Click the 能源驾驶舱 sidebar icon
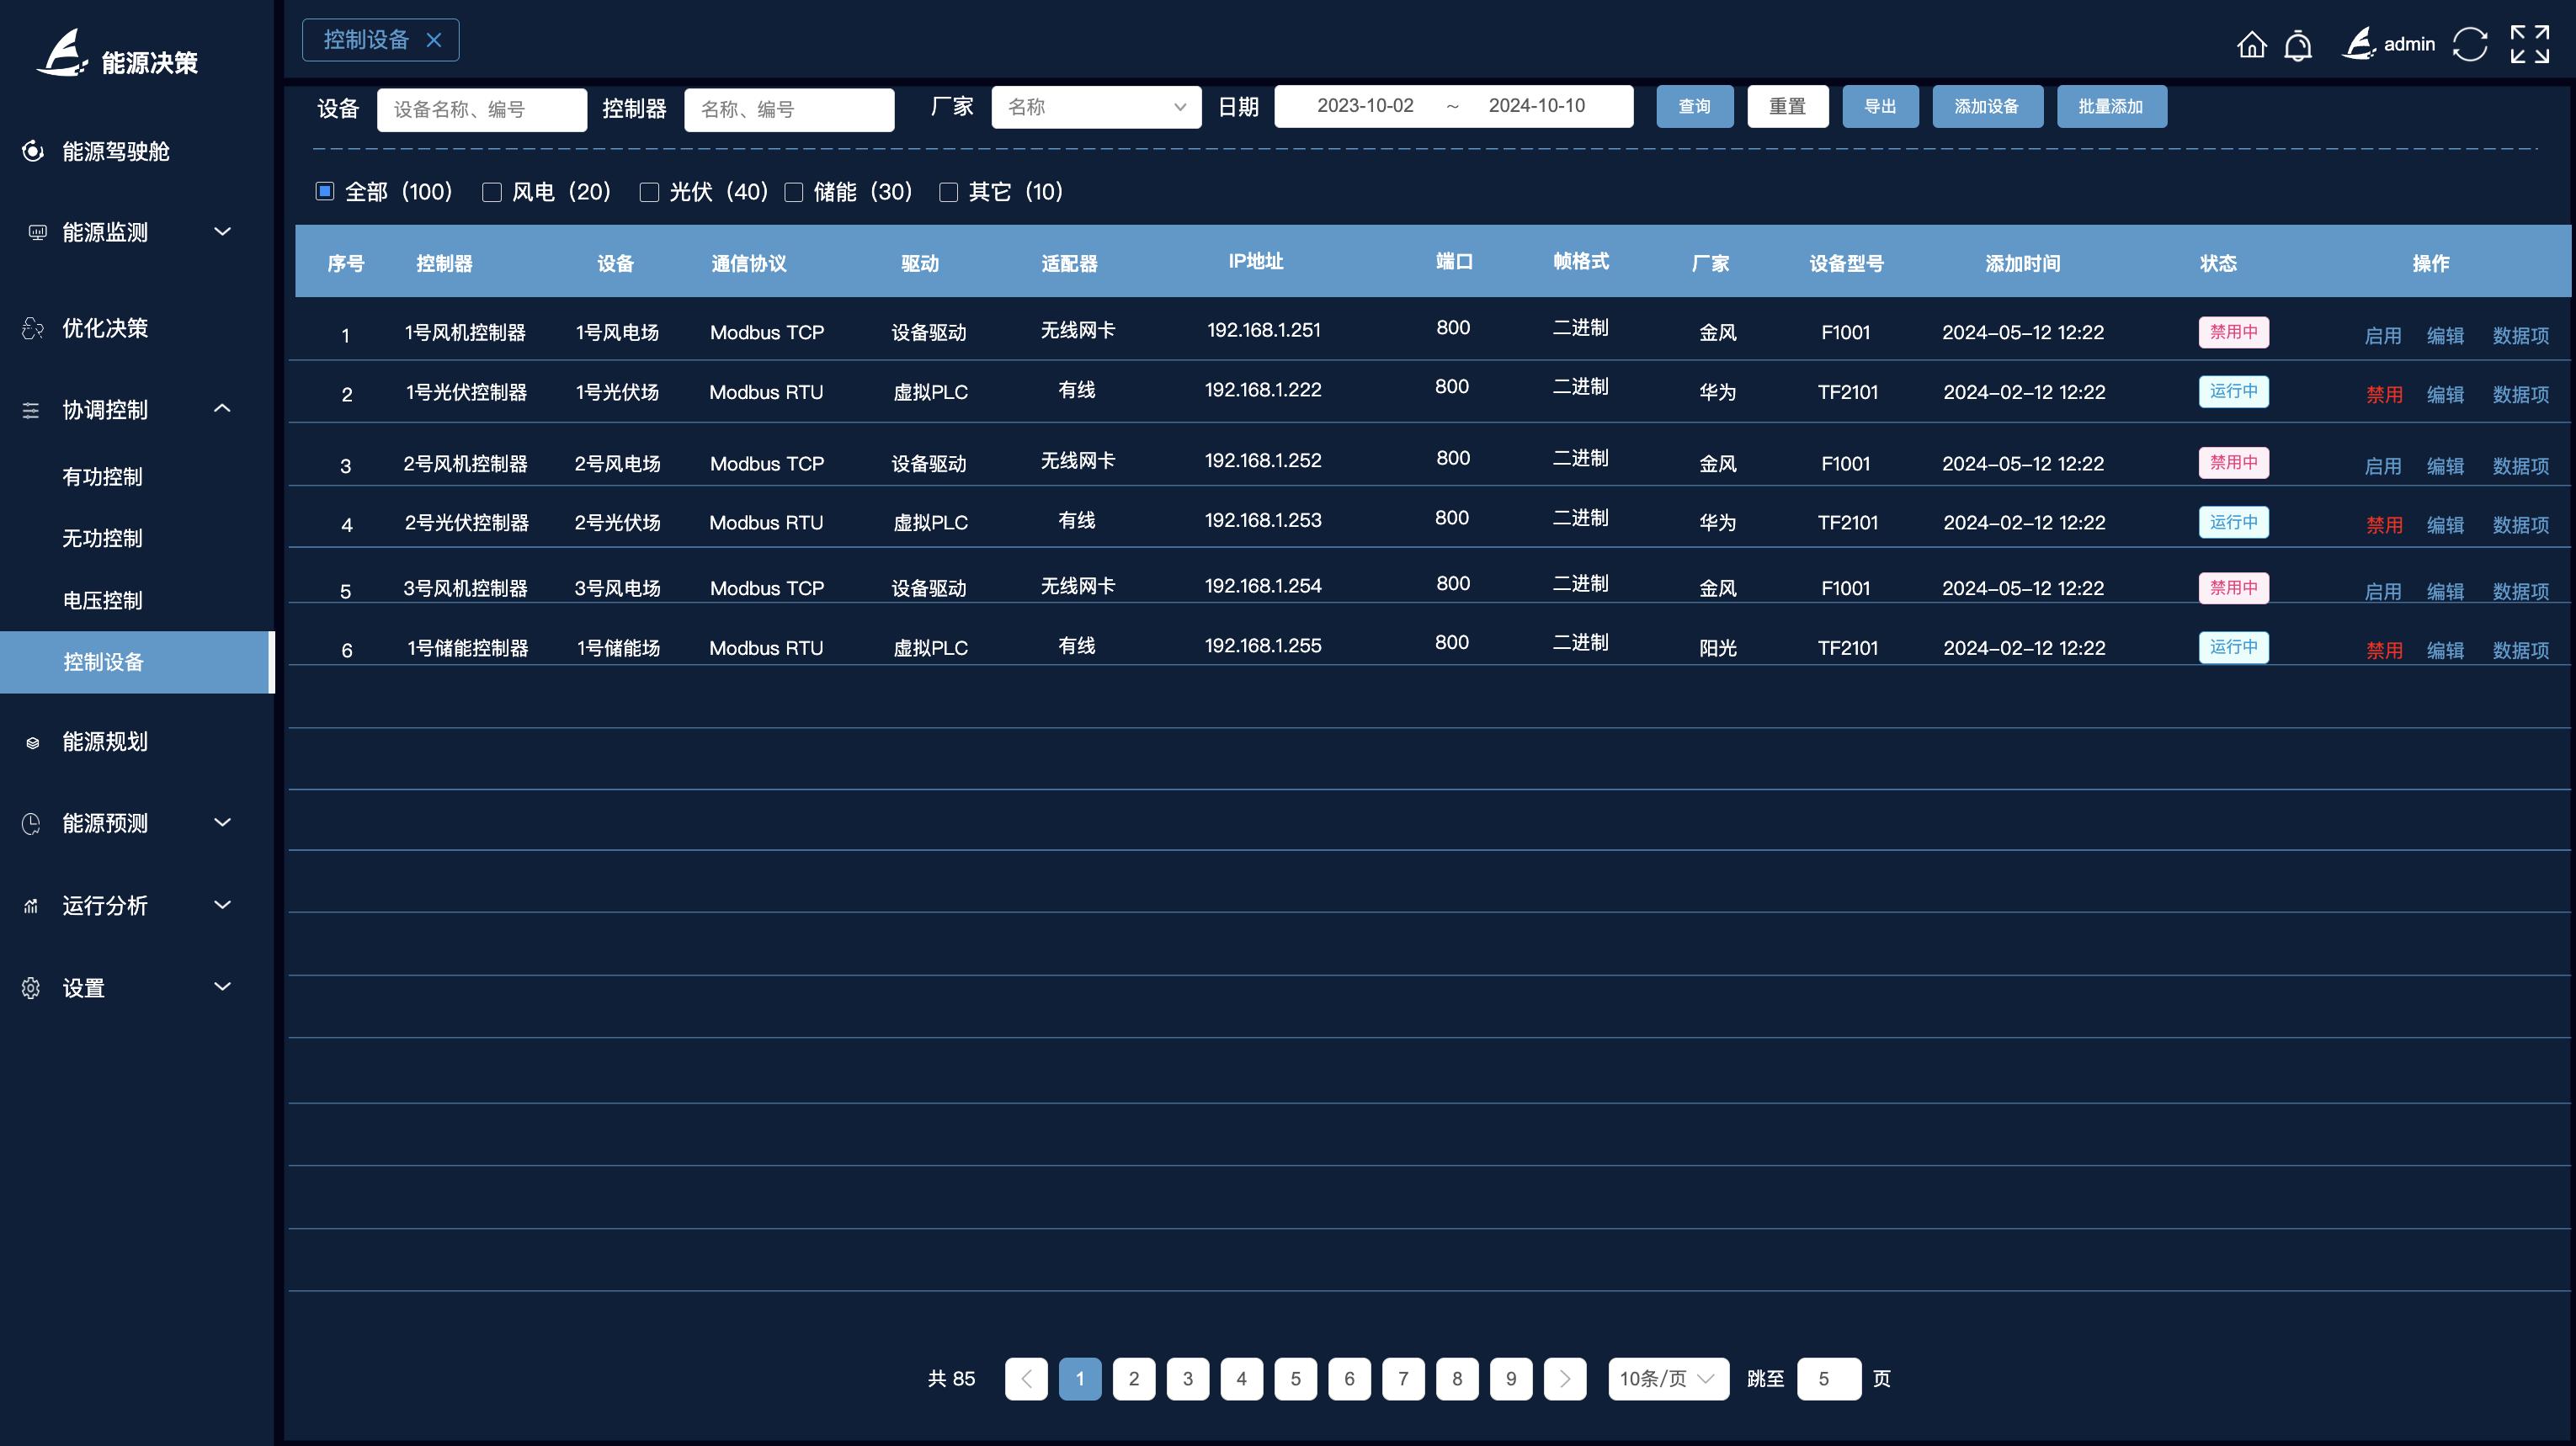2576x1446 pixels. [x=33, y=151]
